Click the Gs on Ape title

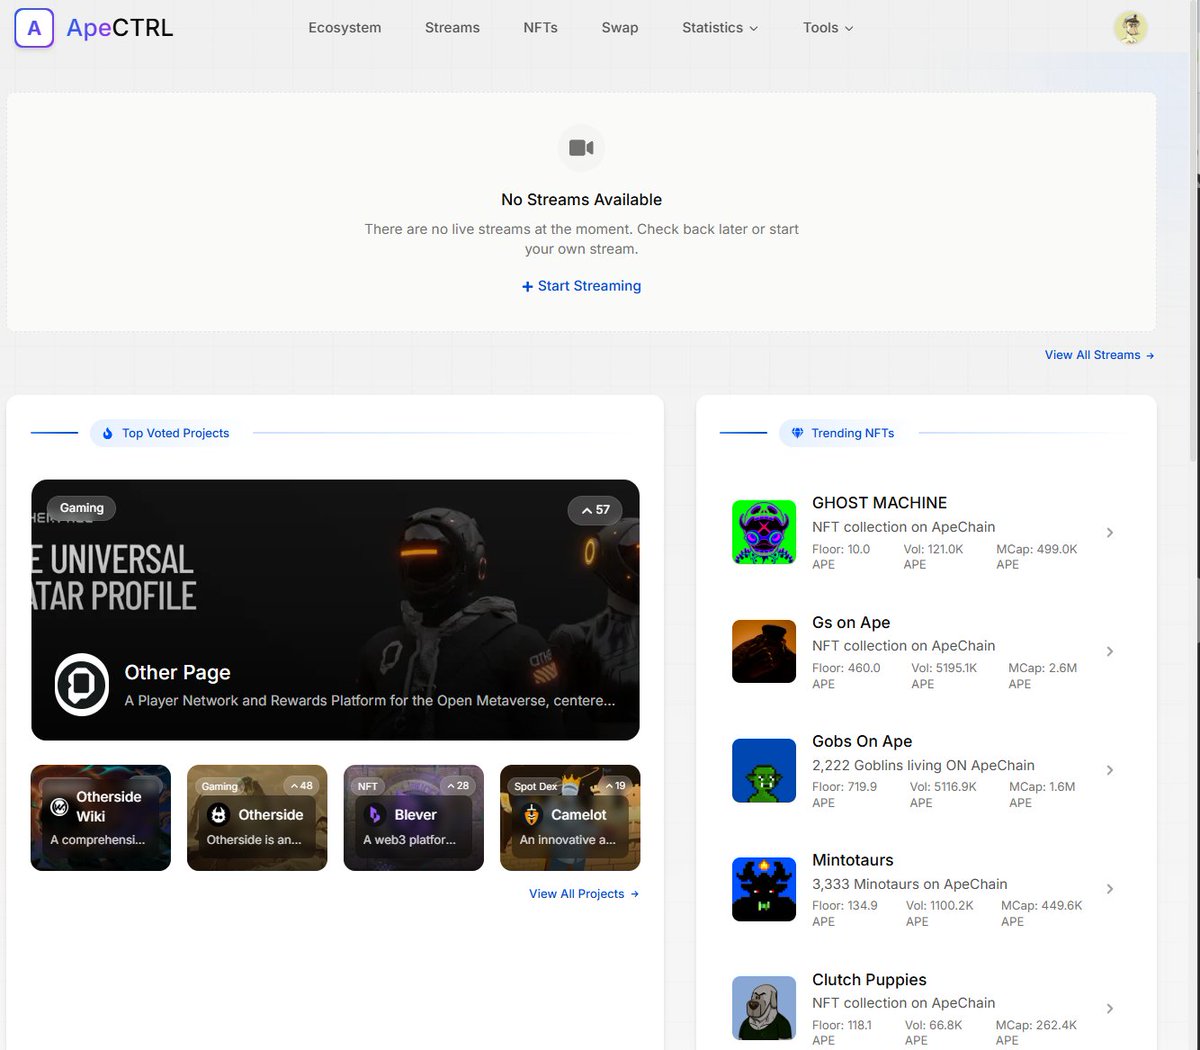coord(851,622)
